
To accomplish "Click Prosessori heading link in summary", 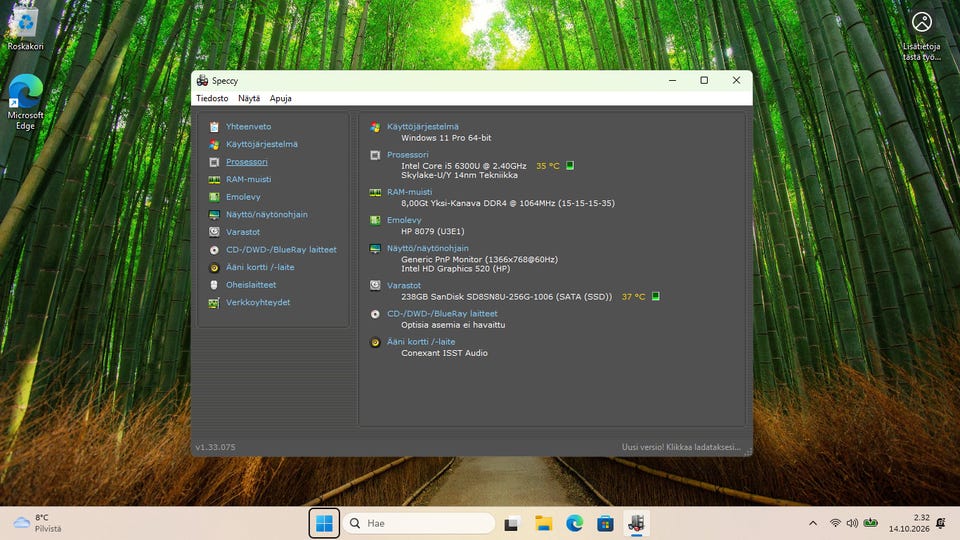I will pos(407,155).
